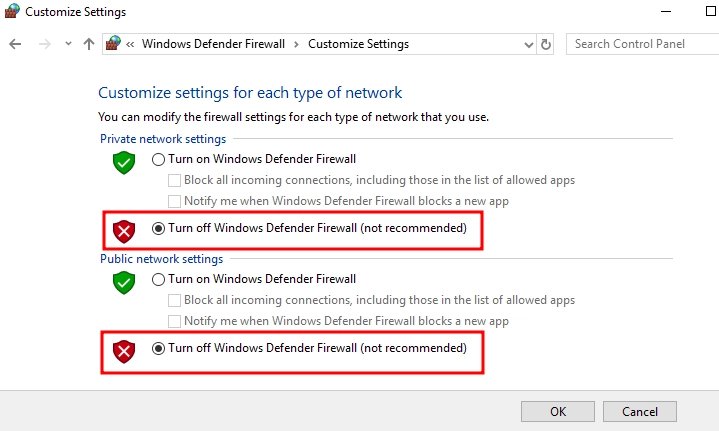Click the Refresh button beside address bar
The image size is (719, 431).
(x=546, y=44)
